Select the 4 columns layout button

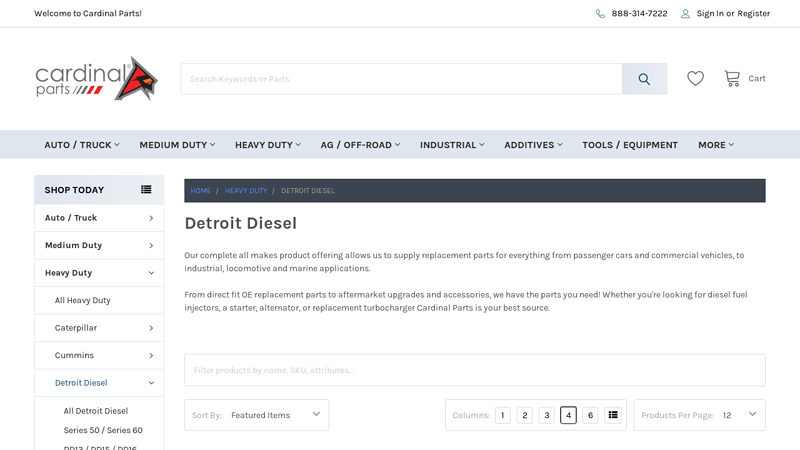pos(568,415)
